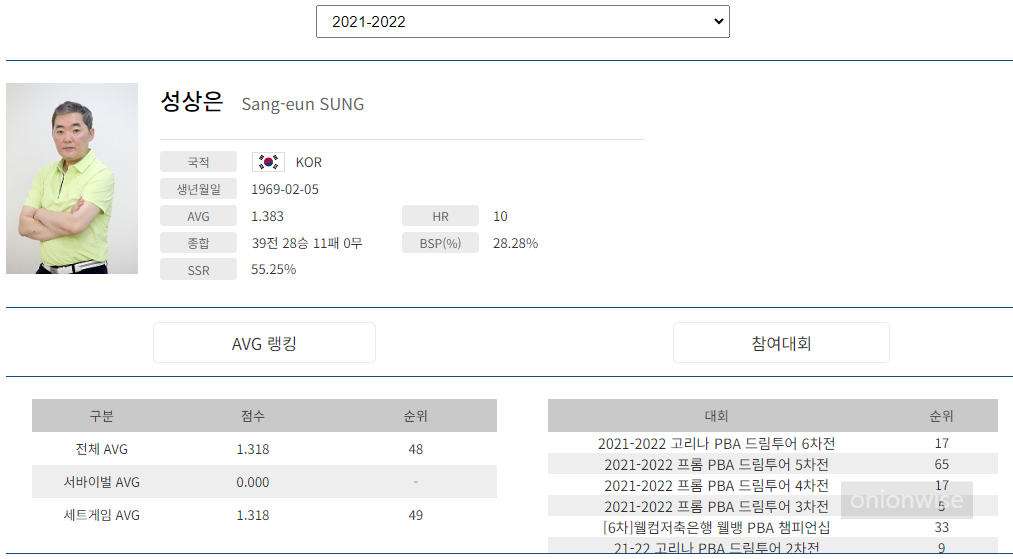
Task: Select rank 65 for 5차전
Action: coord(941,464)
